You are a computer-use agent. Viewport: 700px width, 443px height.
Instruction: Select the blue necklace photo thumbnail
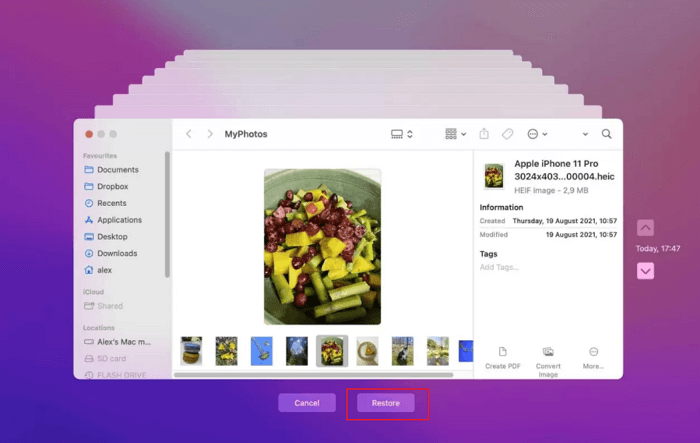262,350
